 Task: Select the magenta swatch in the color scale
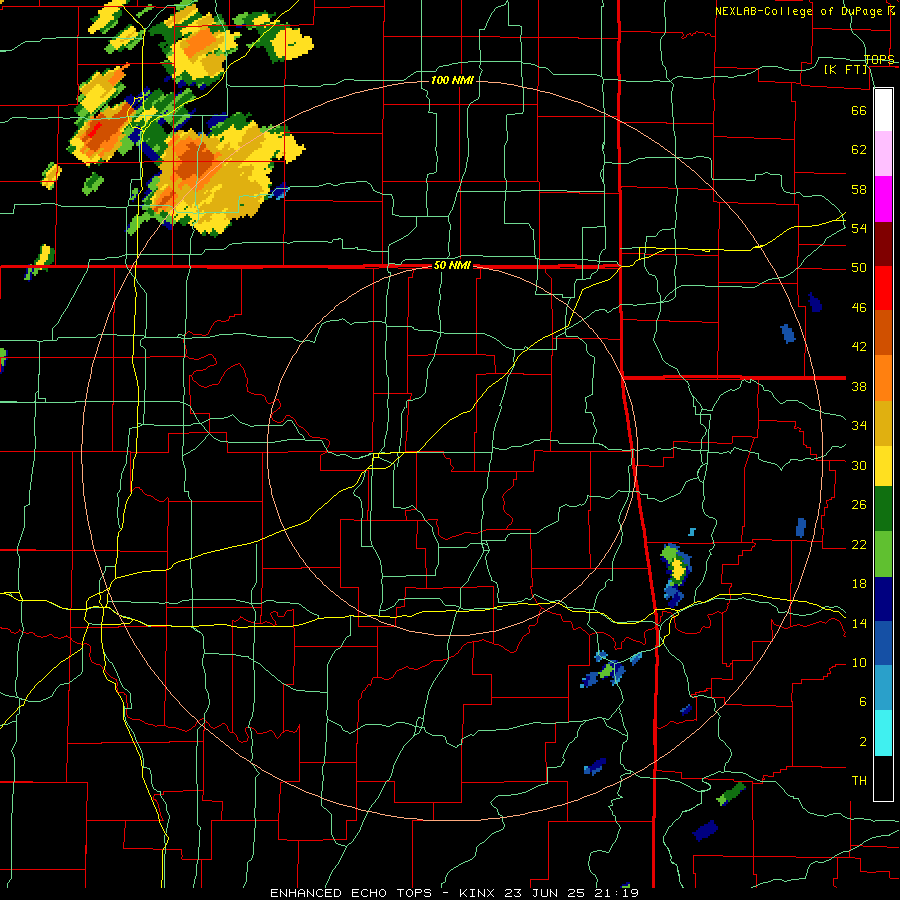tap(883, 199)
